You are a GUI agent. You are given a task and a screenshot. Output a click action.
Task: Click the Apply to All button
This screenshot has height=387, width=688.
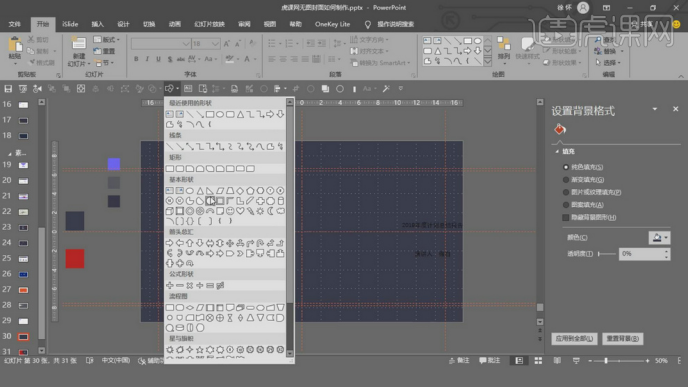click(x=574, y=338)
